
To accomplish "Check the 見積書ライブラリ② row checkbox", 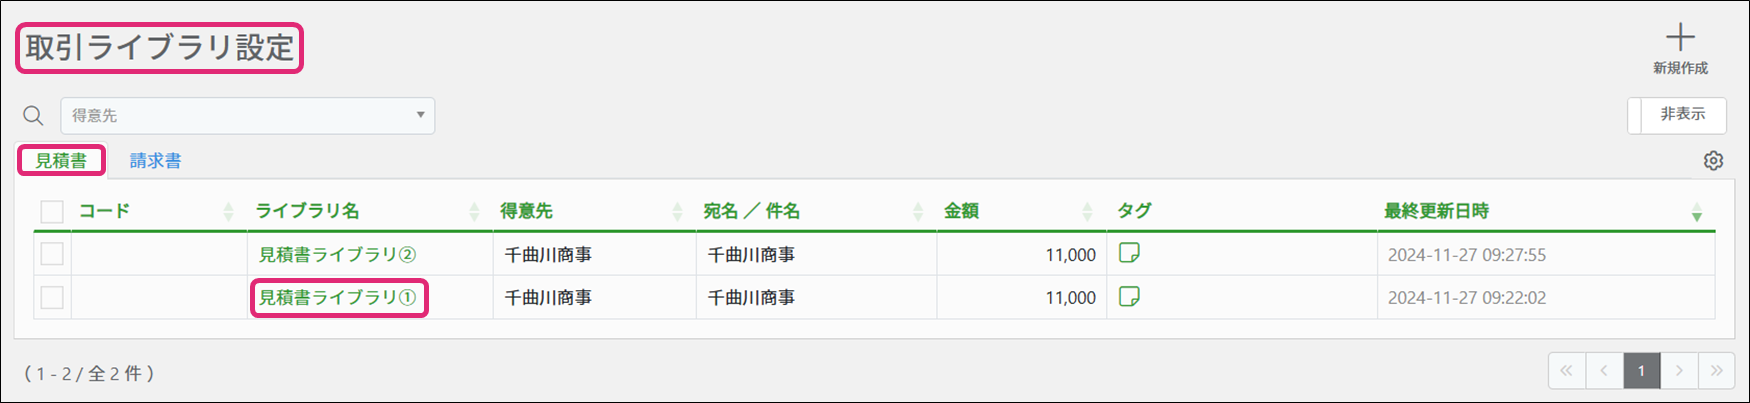I will coord(52,254).
